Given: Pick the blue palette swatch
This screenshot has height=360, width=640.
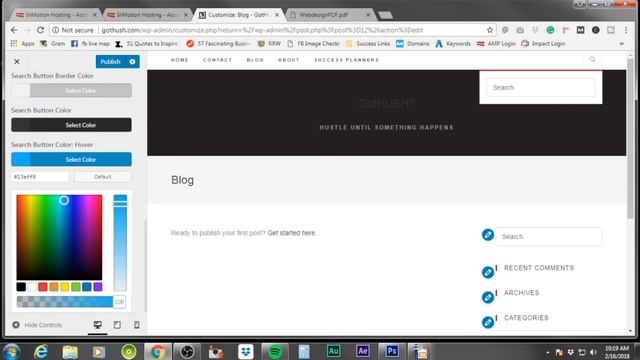Looking at the screenshot, I should (x=87, y=287).
